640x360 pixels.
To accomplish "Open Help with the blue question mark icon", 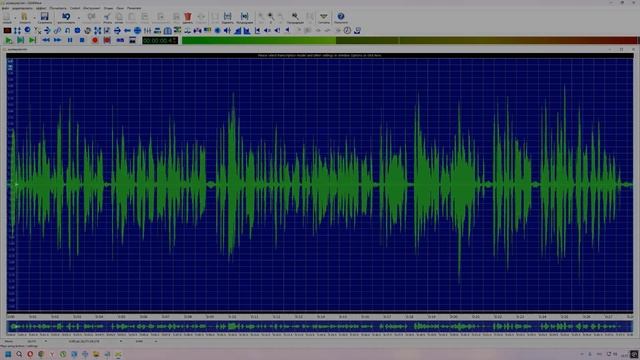I will tap(340, 17).
